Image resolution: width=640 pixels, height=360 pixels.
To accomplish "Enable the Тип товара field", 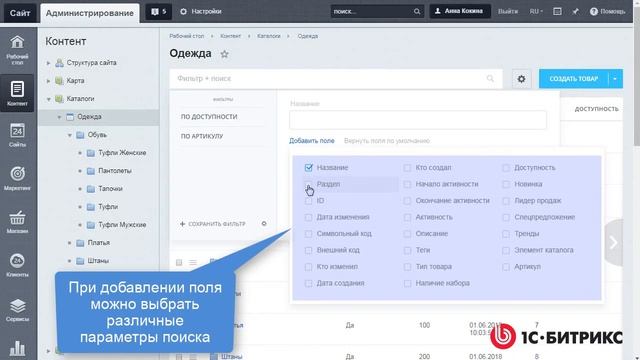I will tap(407, 267).
